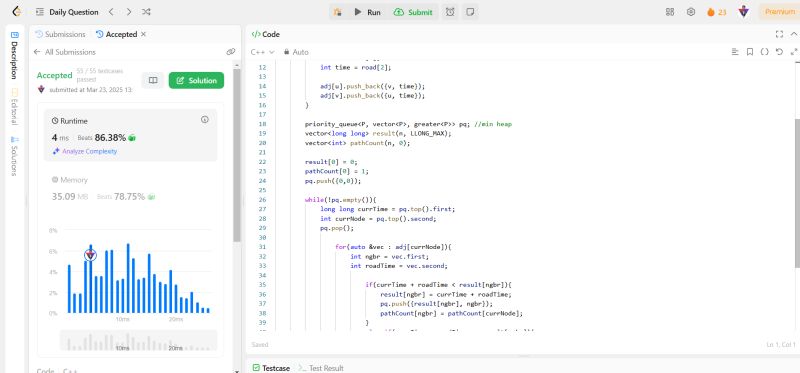The image size is (800, 373).
Task: Click the mini distribution range slider
Action: click(x=138, y=340)
